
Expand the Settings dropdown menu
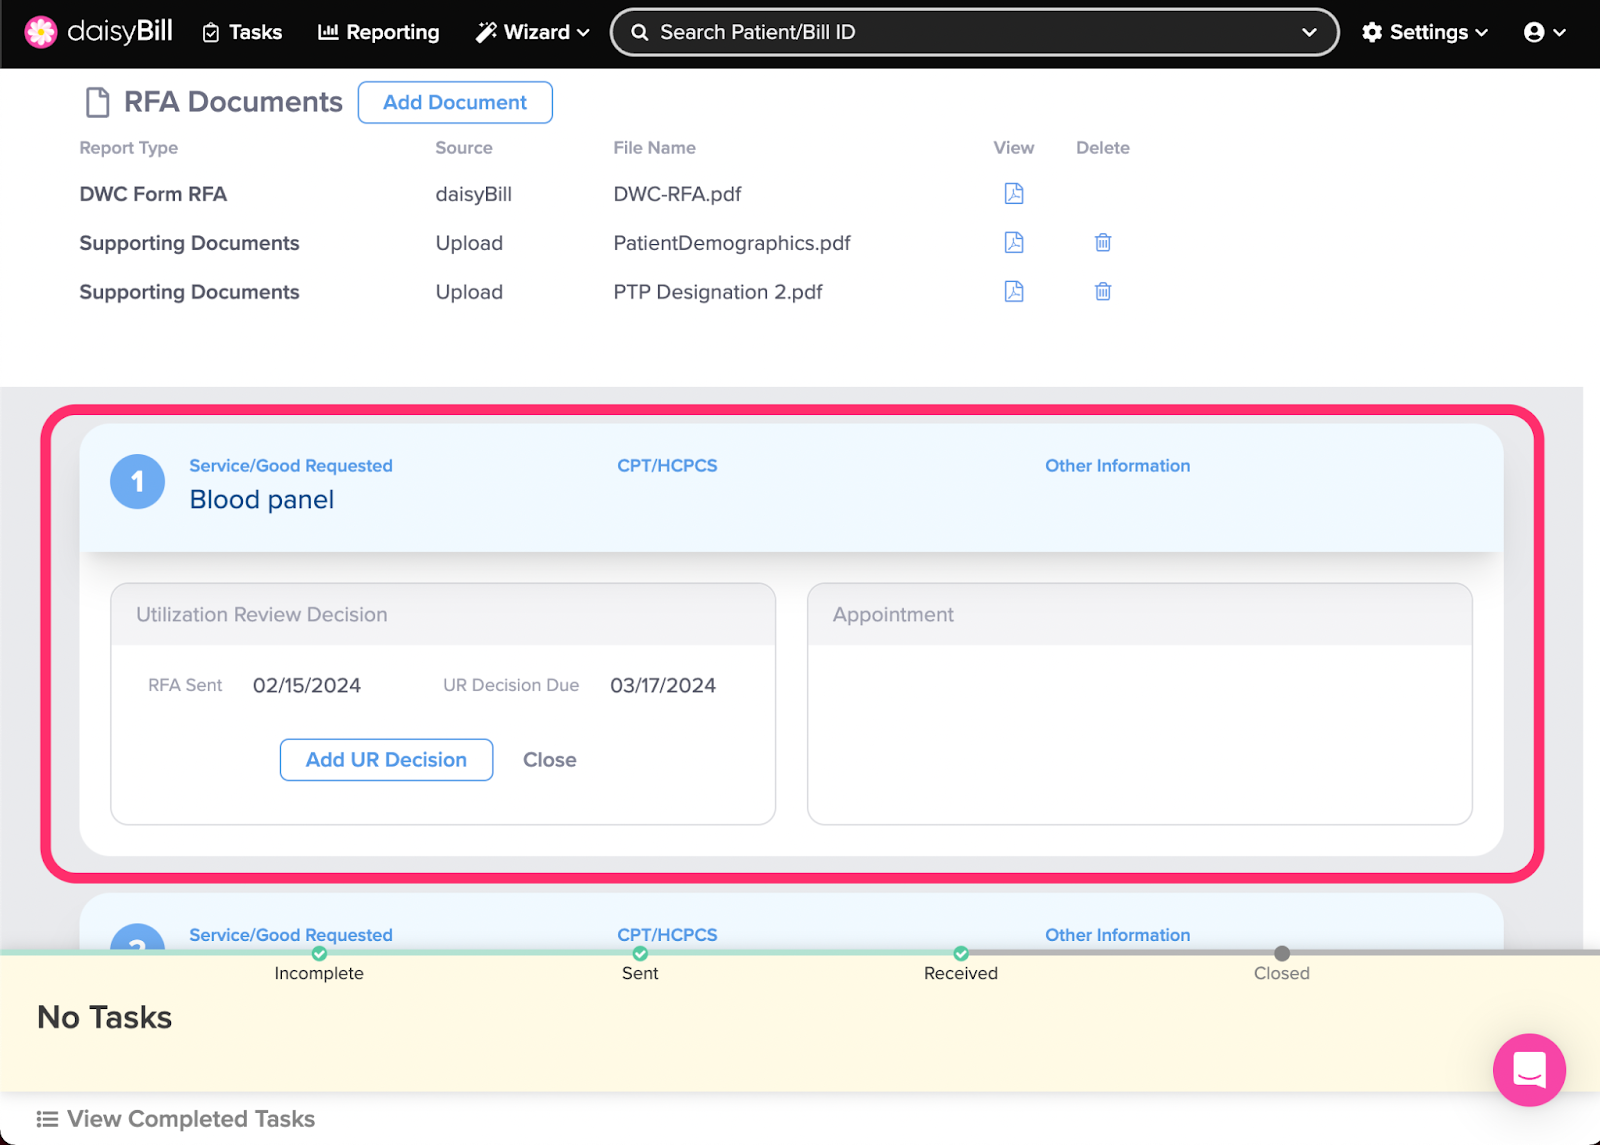pos(1424,32)
